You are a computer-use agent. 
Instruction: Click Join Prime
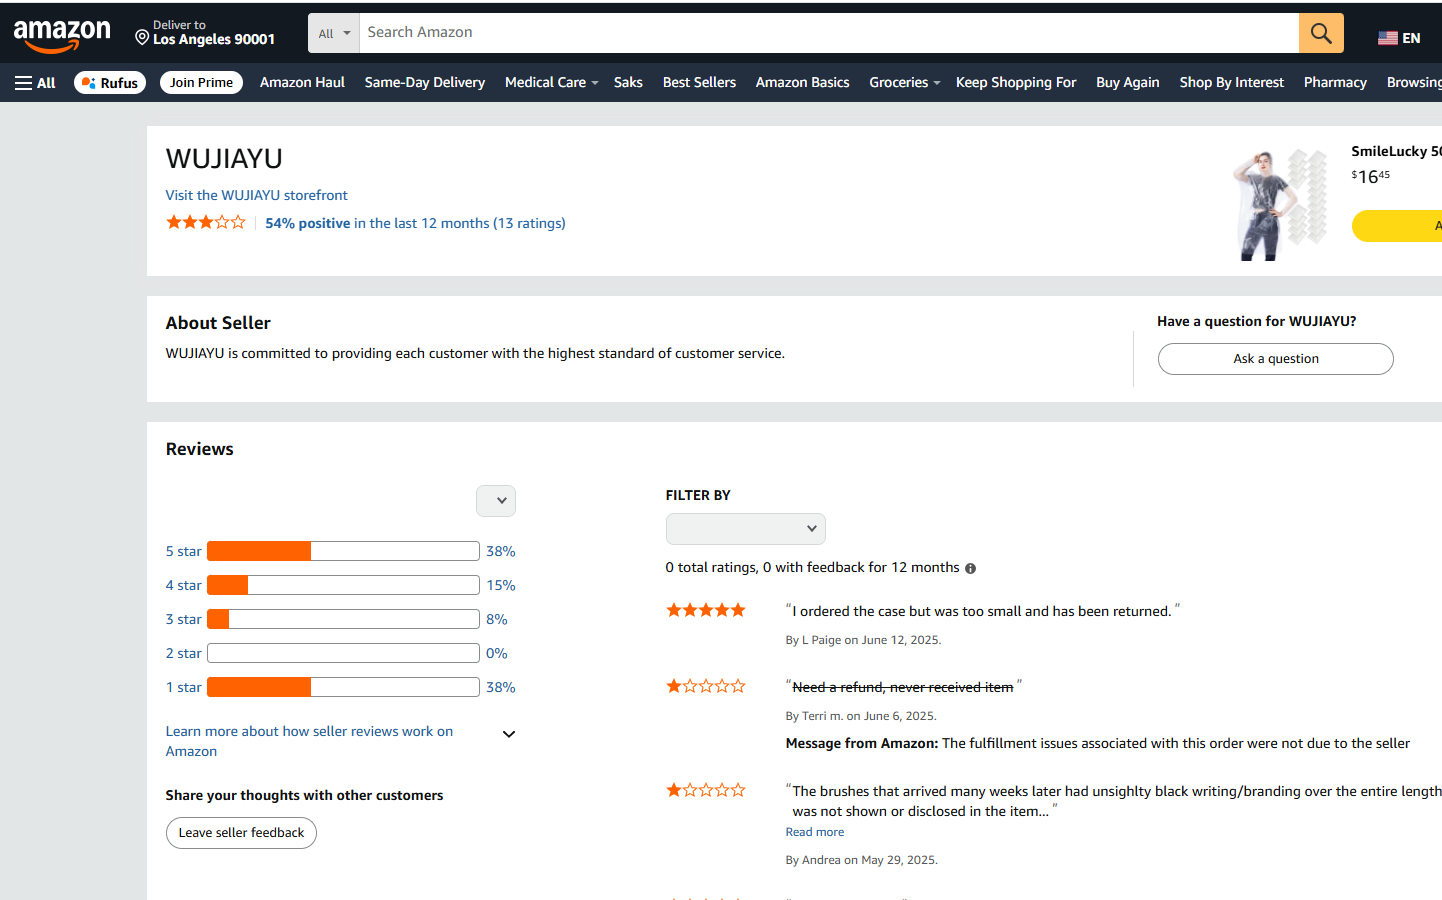pyautogui.click(x=201, y=83)
